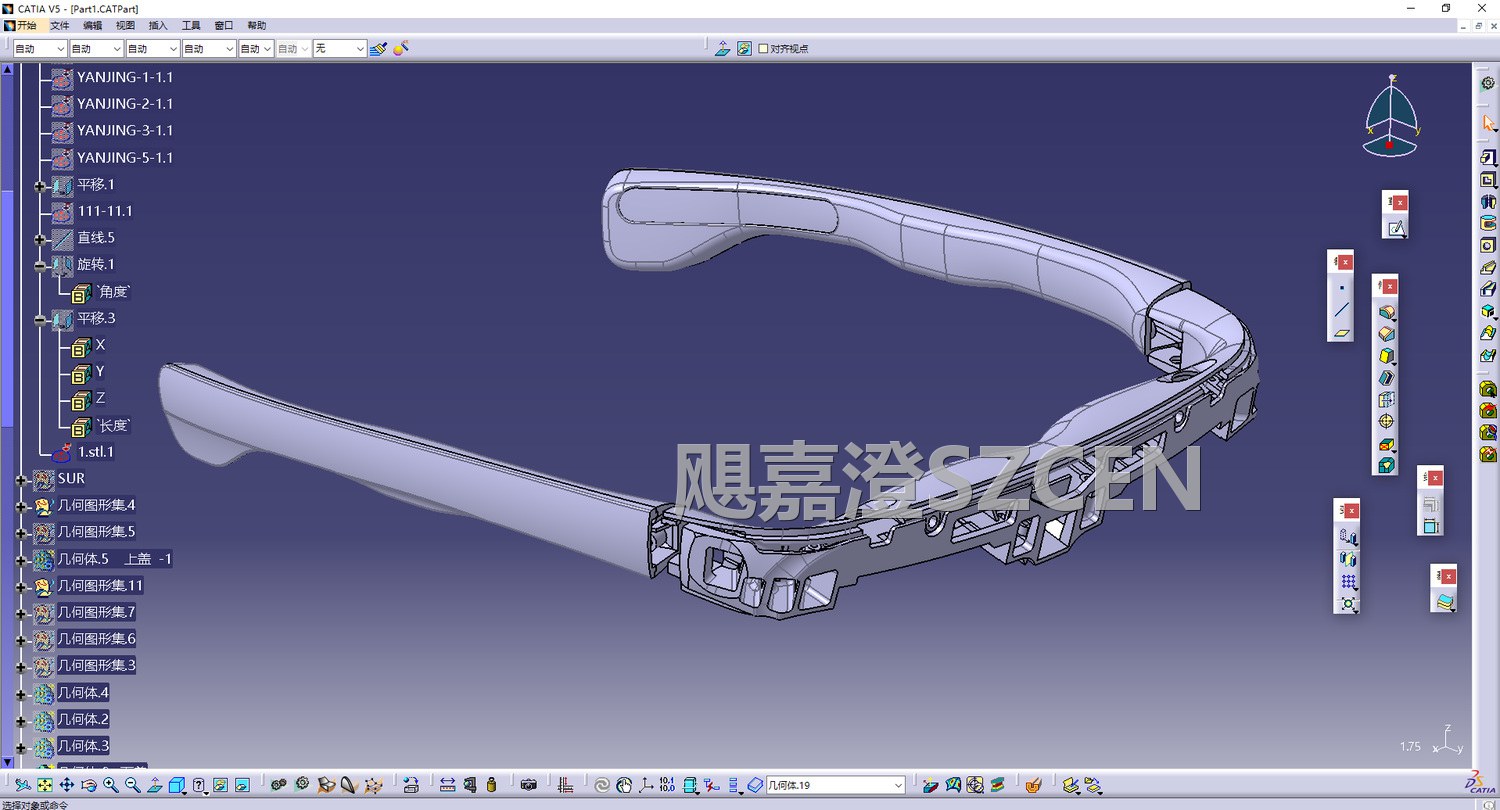This screenshot has width=1500, height=810.
Task: Open the 几何体.19 dropdown
Action: tap(835, 785)
